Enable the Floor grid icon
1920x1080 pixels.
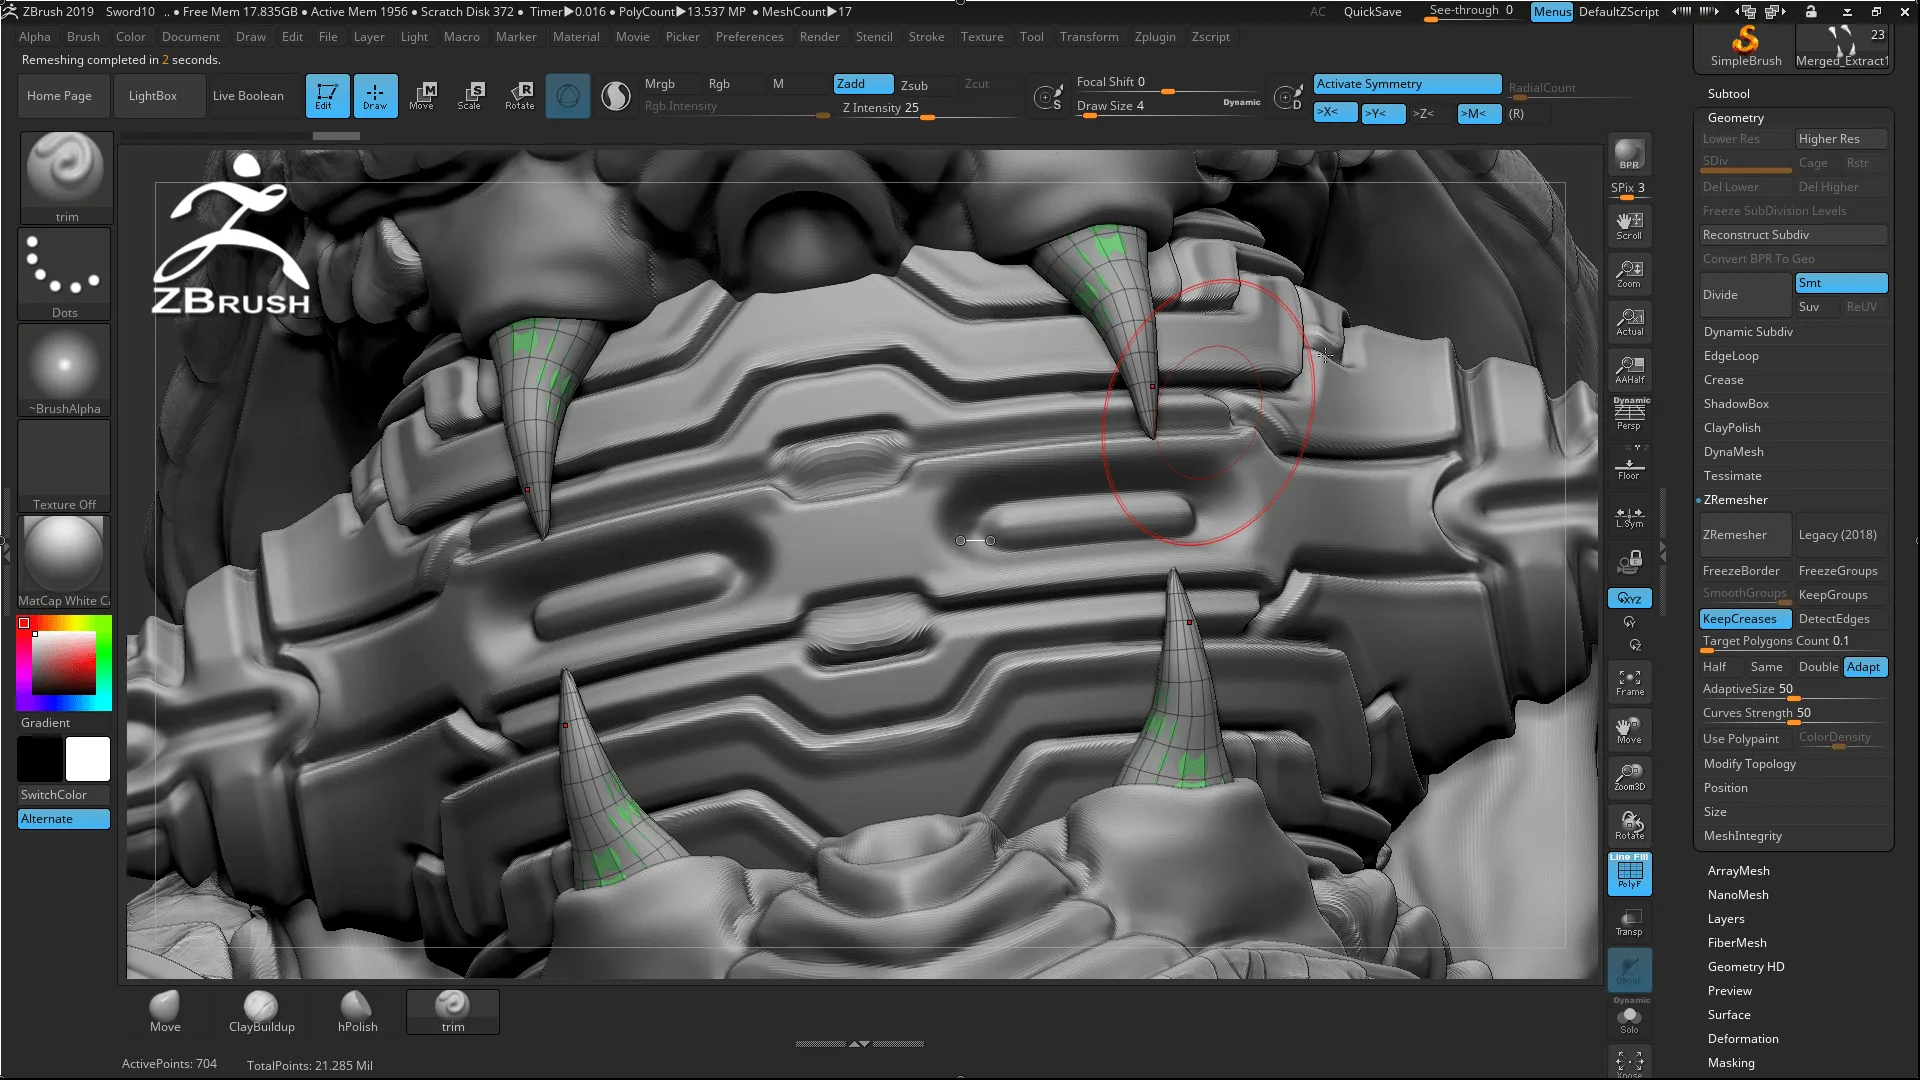coord(1629,467)
